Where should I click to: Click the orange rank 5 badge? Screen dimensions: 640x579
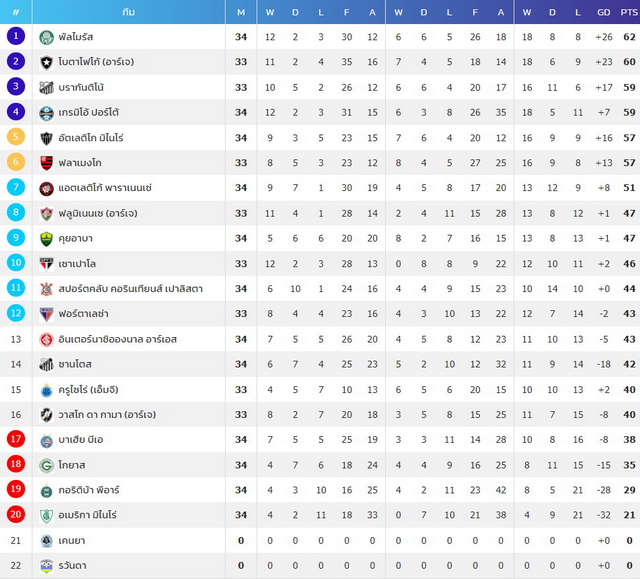pyautogui.click(x=16, y=136)
